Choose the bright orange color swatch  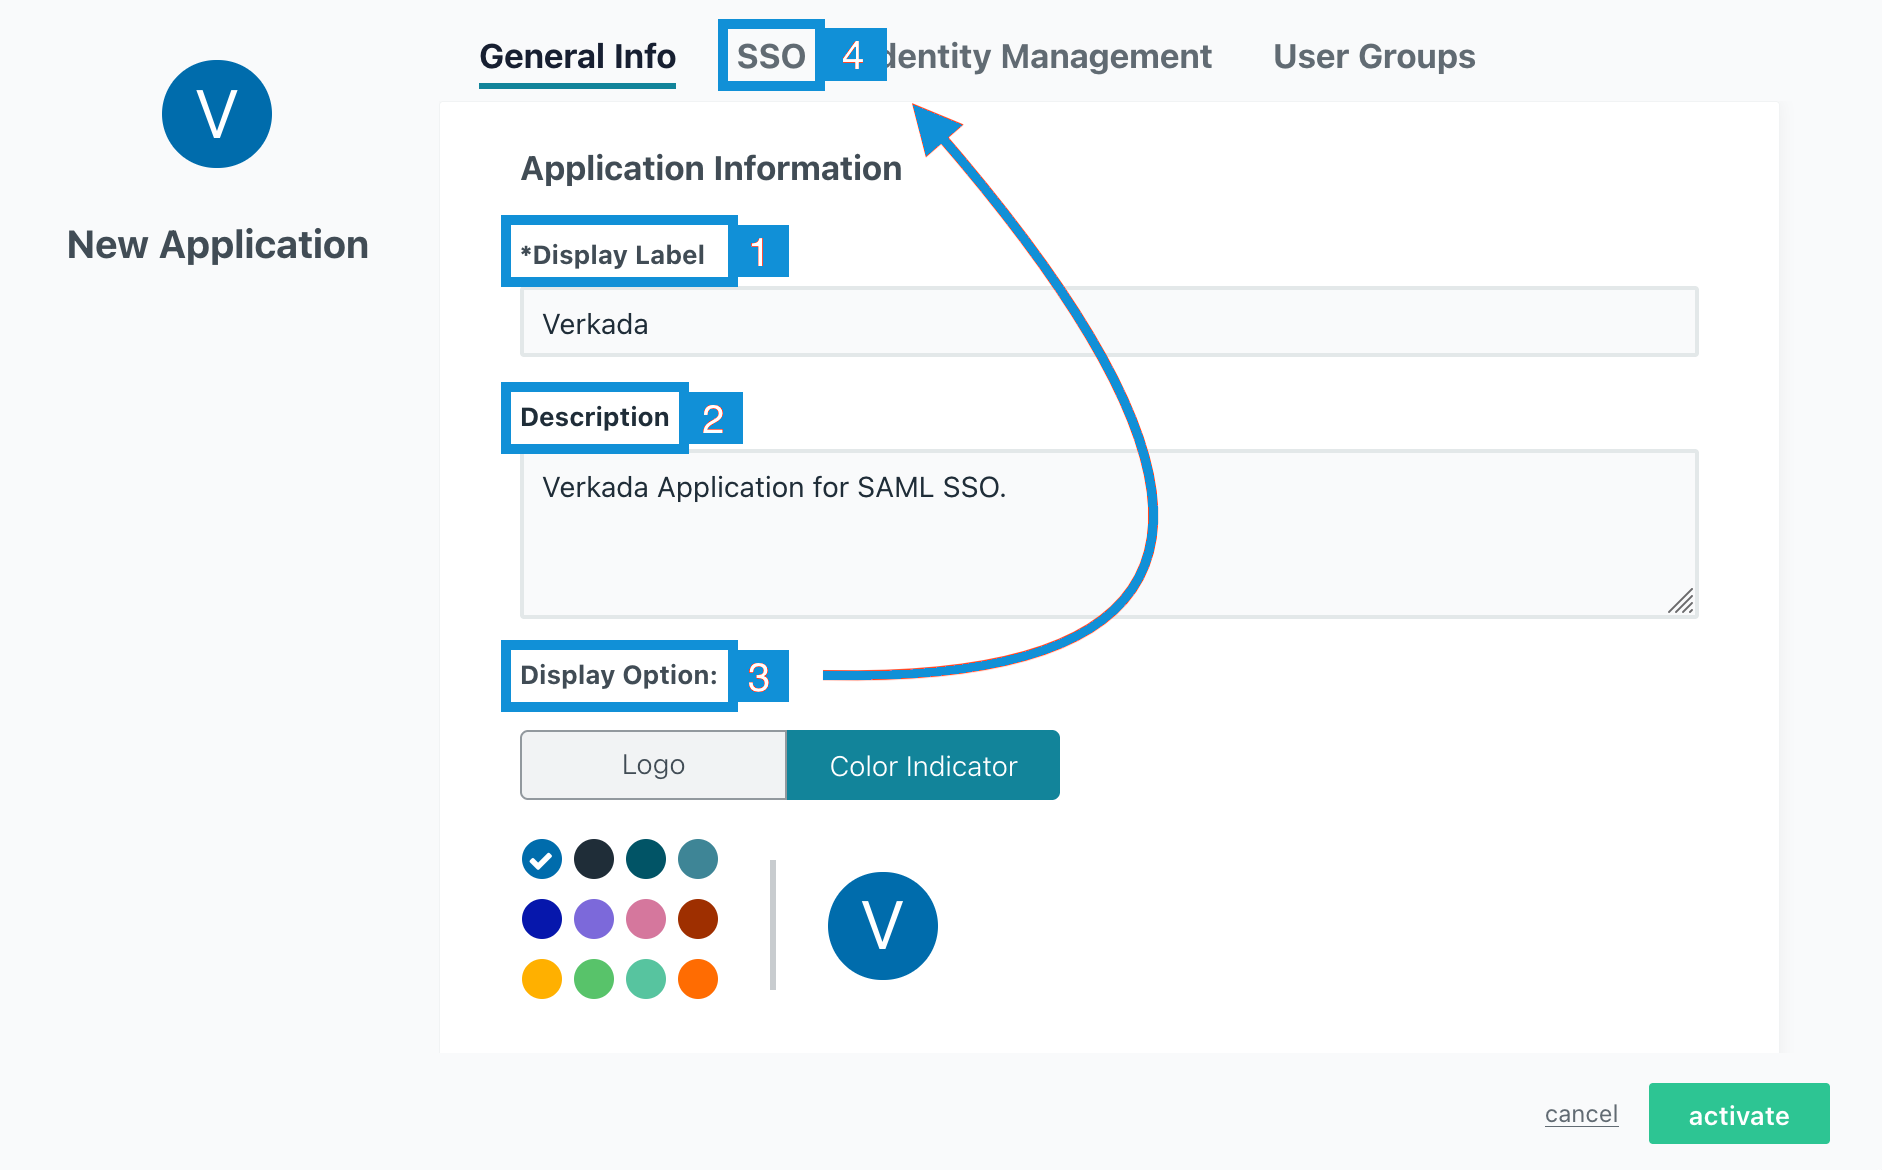click(698, 979)
